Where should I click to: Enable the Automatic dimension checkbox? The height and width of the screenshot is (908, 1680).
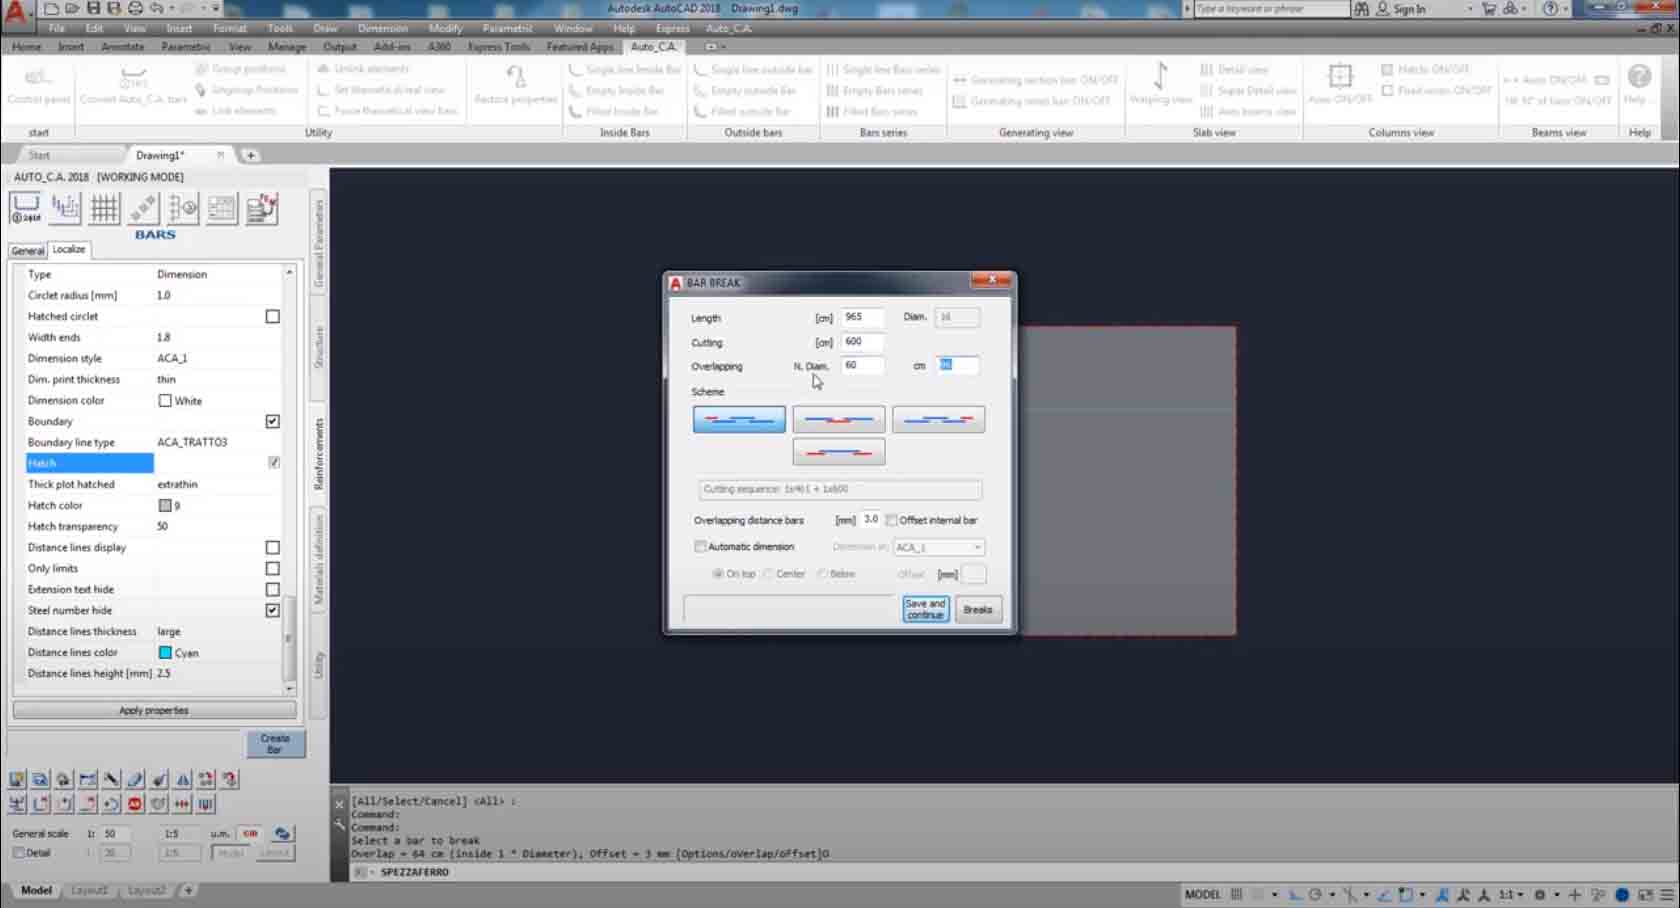[700, 547]
